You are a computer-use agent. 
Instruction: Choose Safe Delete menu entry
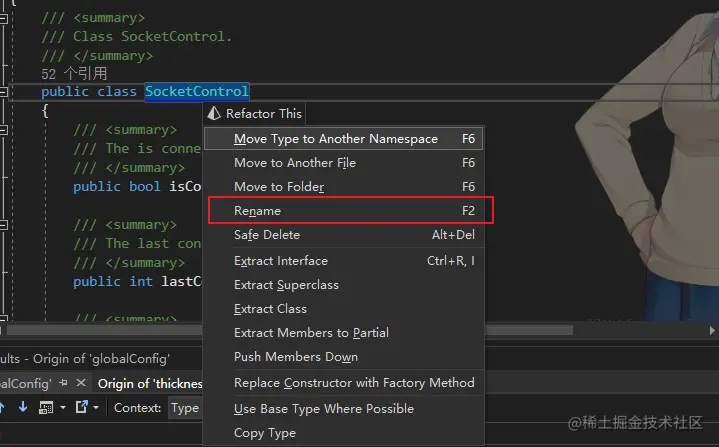[266, 235]
